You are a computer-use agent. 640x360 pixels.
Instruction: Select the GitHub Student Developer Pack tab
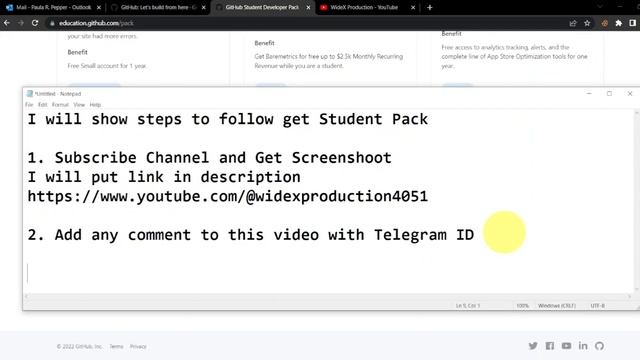(262, 7)
